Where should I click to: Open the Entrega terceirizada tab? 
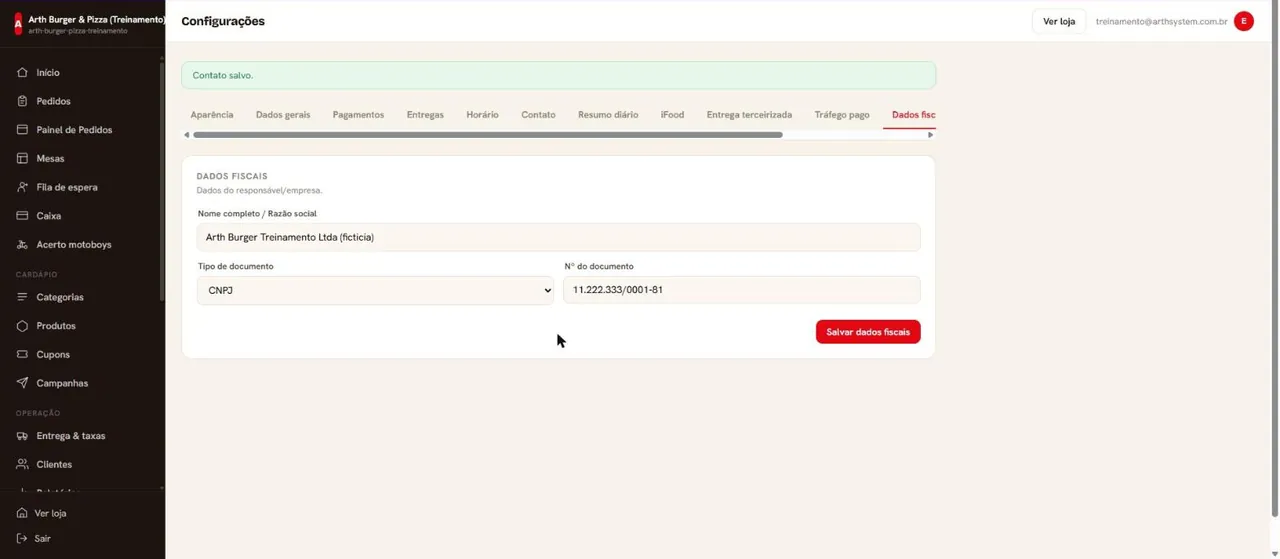click(x=749, y=115)
